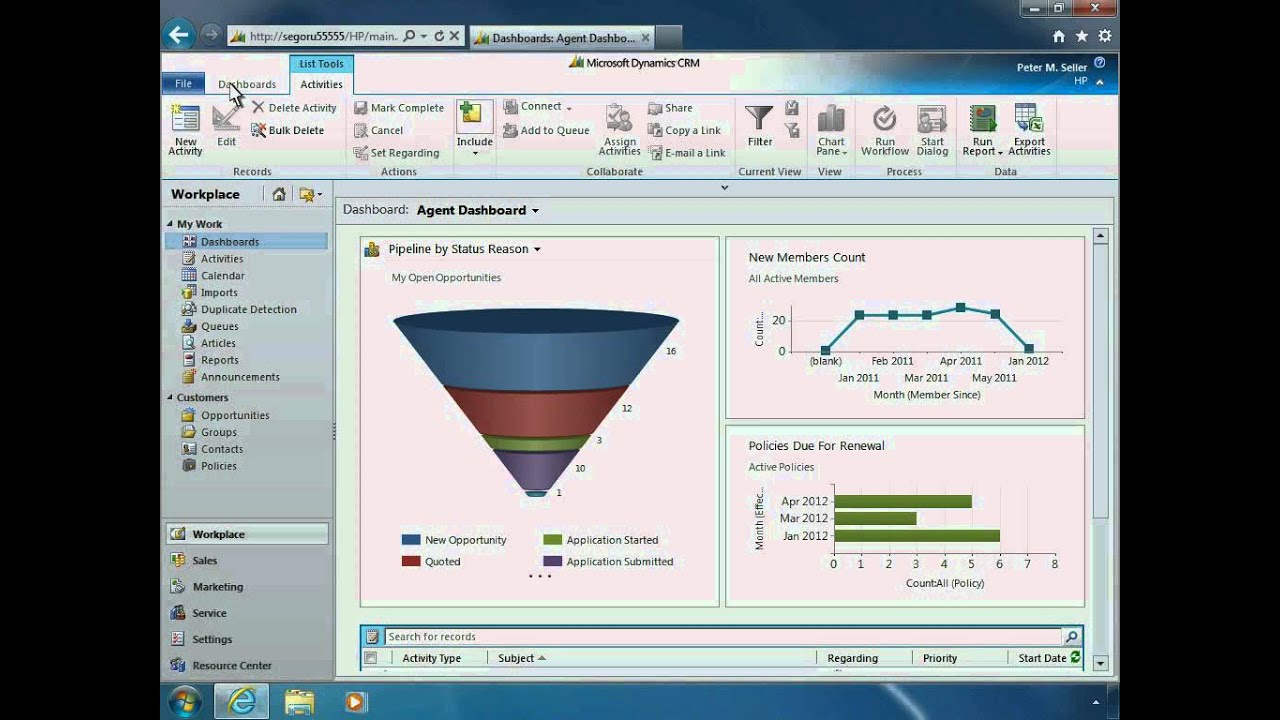This screenshot has width=1280, height=720.
Task: Click the New Activity ribbon button
Action: tap(185, 128)
